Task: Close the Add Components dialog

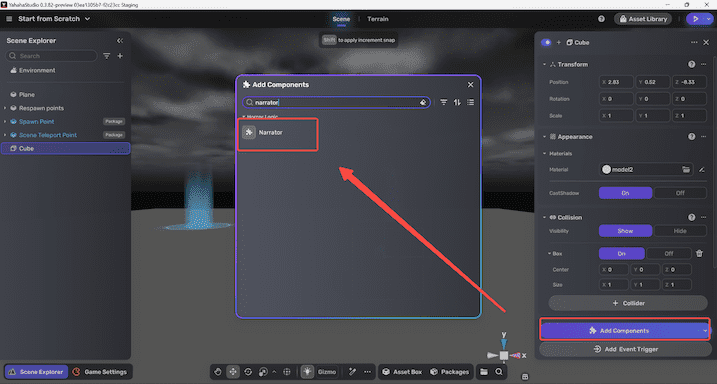Action: 470,85
